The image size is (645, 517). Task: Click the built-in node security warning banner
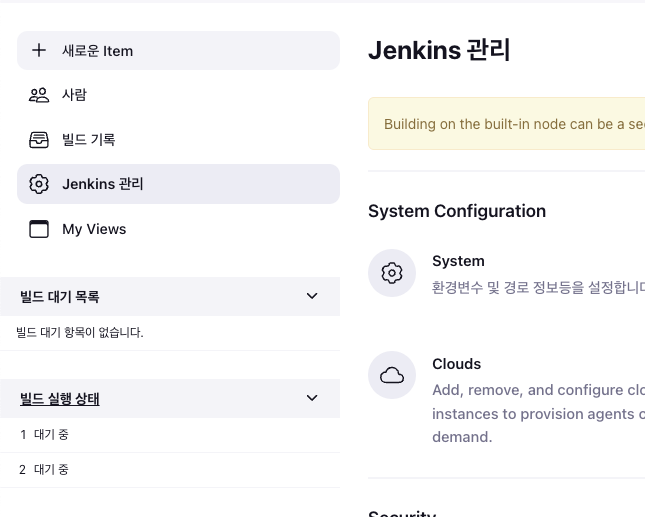tap(506, 124)
